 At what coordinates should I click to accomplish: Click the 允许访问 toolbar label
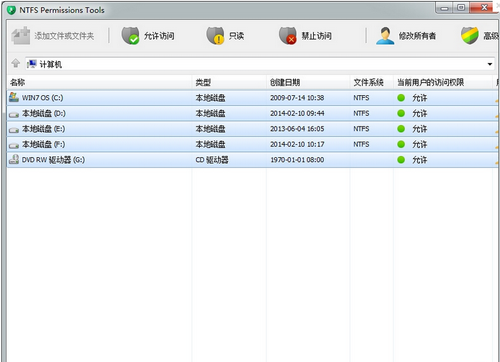(x=159, y=36)
